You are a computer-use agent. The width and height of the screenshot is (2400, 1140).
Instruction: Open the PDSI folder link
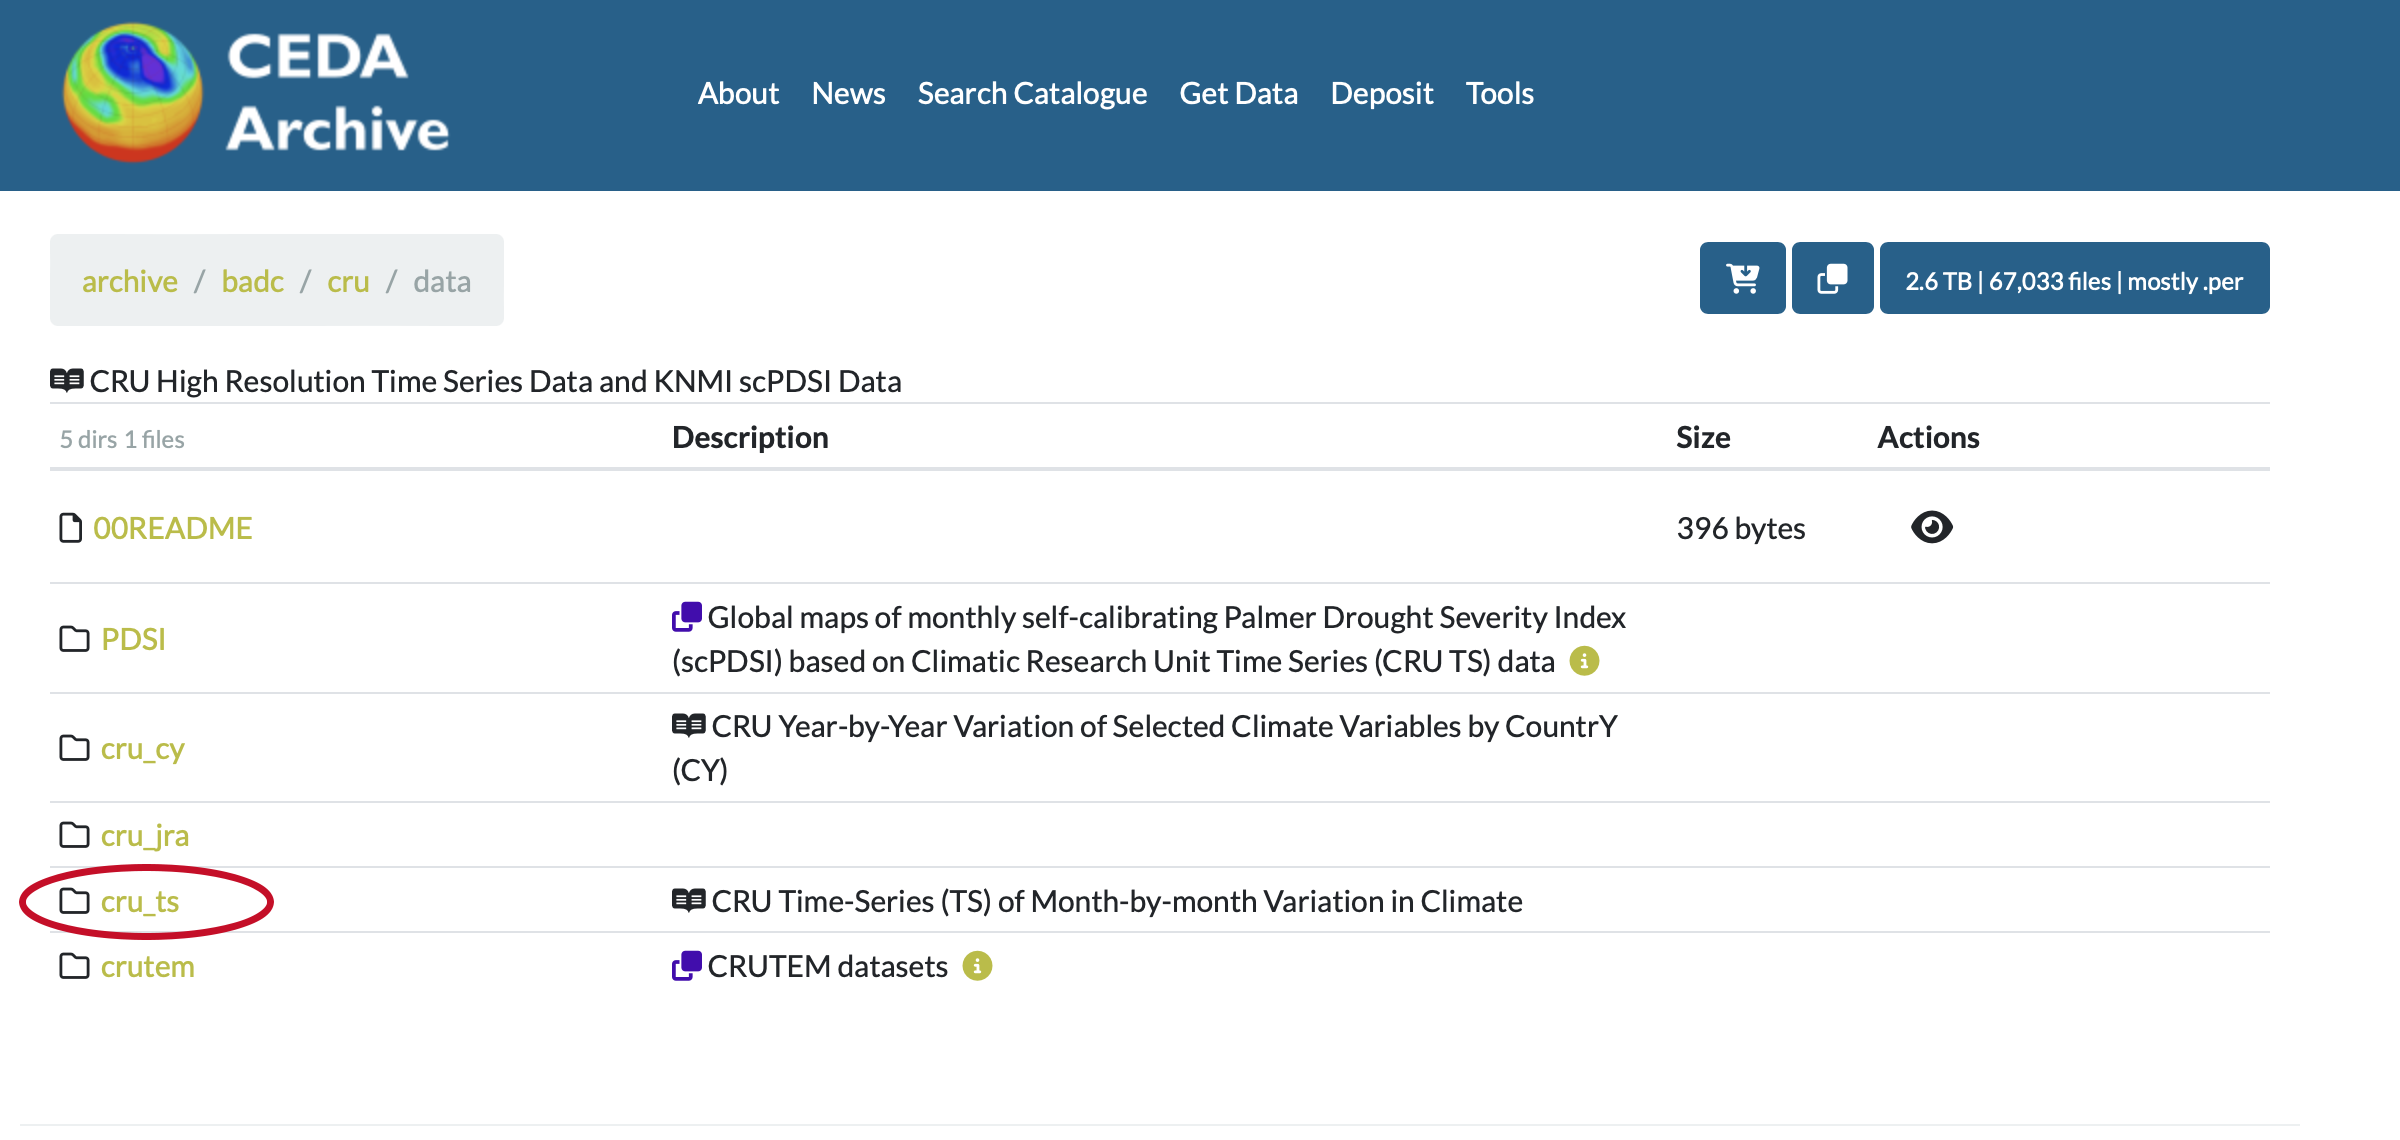pyautogui.click(x=133, y=639)
